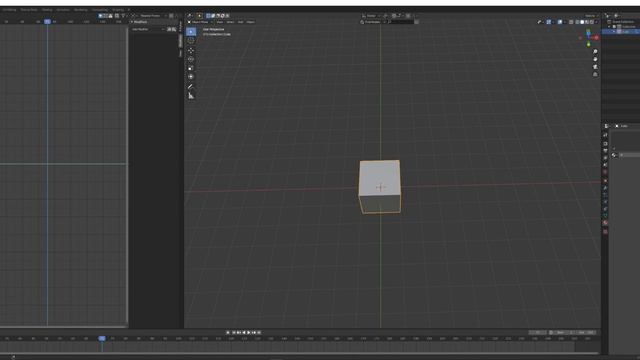
Task: Switch to wireframe viewport shading
Action: [577, 22]
